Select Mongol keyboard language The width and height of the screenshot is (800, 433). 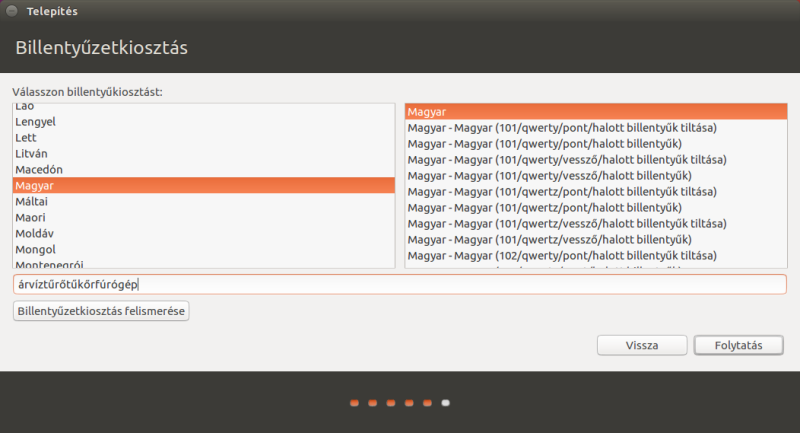point(35,249)
